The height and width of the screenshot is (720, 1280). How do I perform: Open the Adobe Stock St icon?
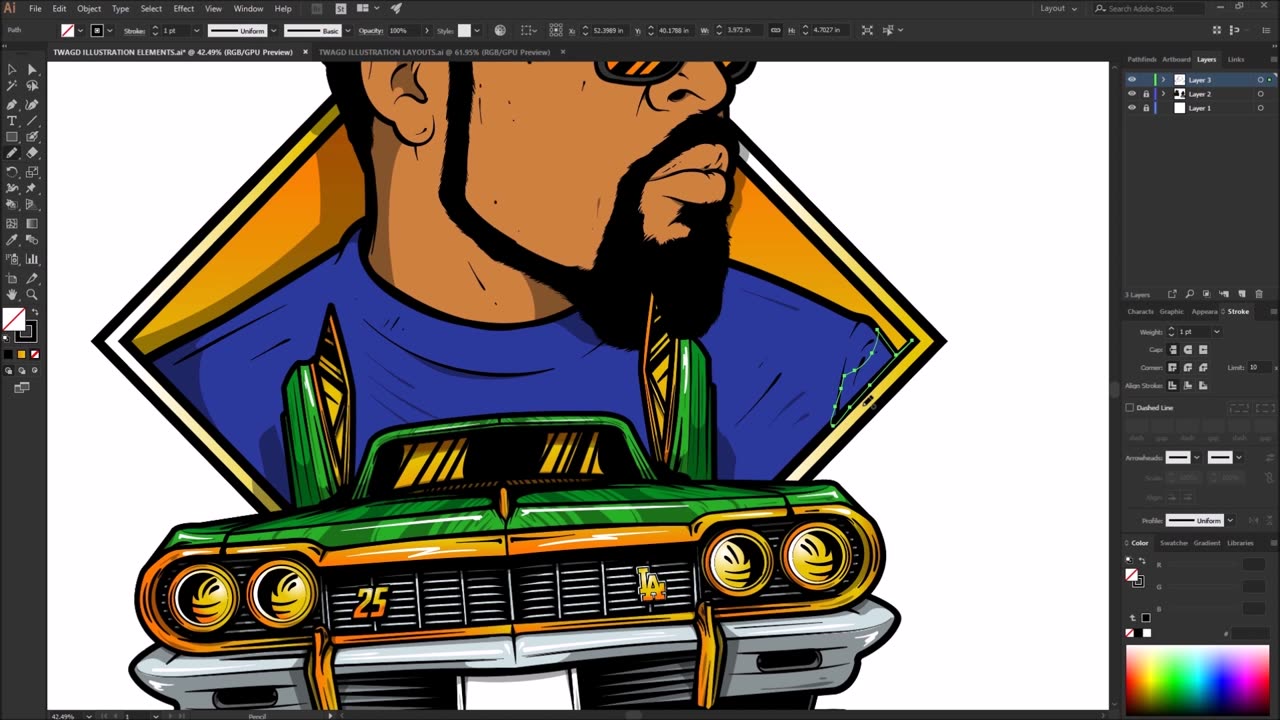tap(340, 8)
